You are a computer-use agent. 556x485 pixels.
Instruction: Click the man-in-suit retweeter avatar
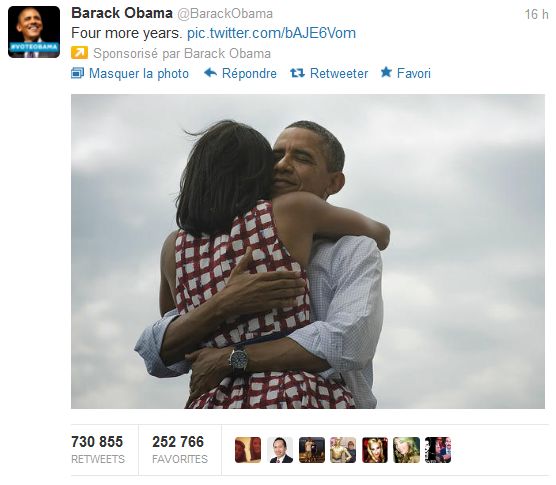[x=280, y=450]
